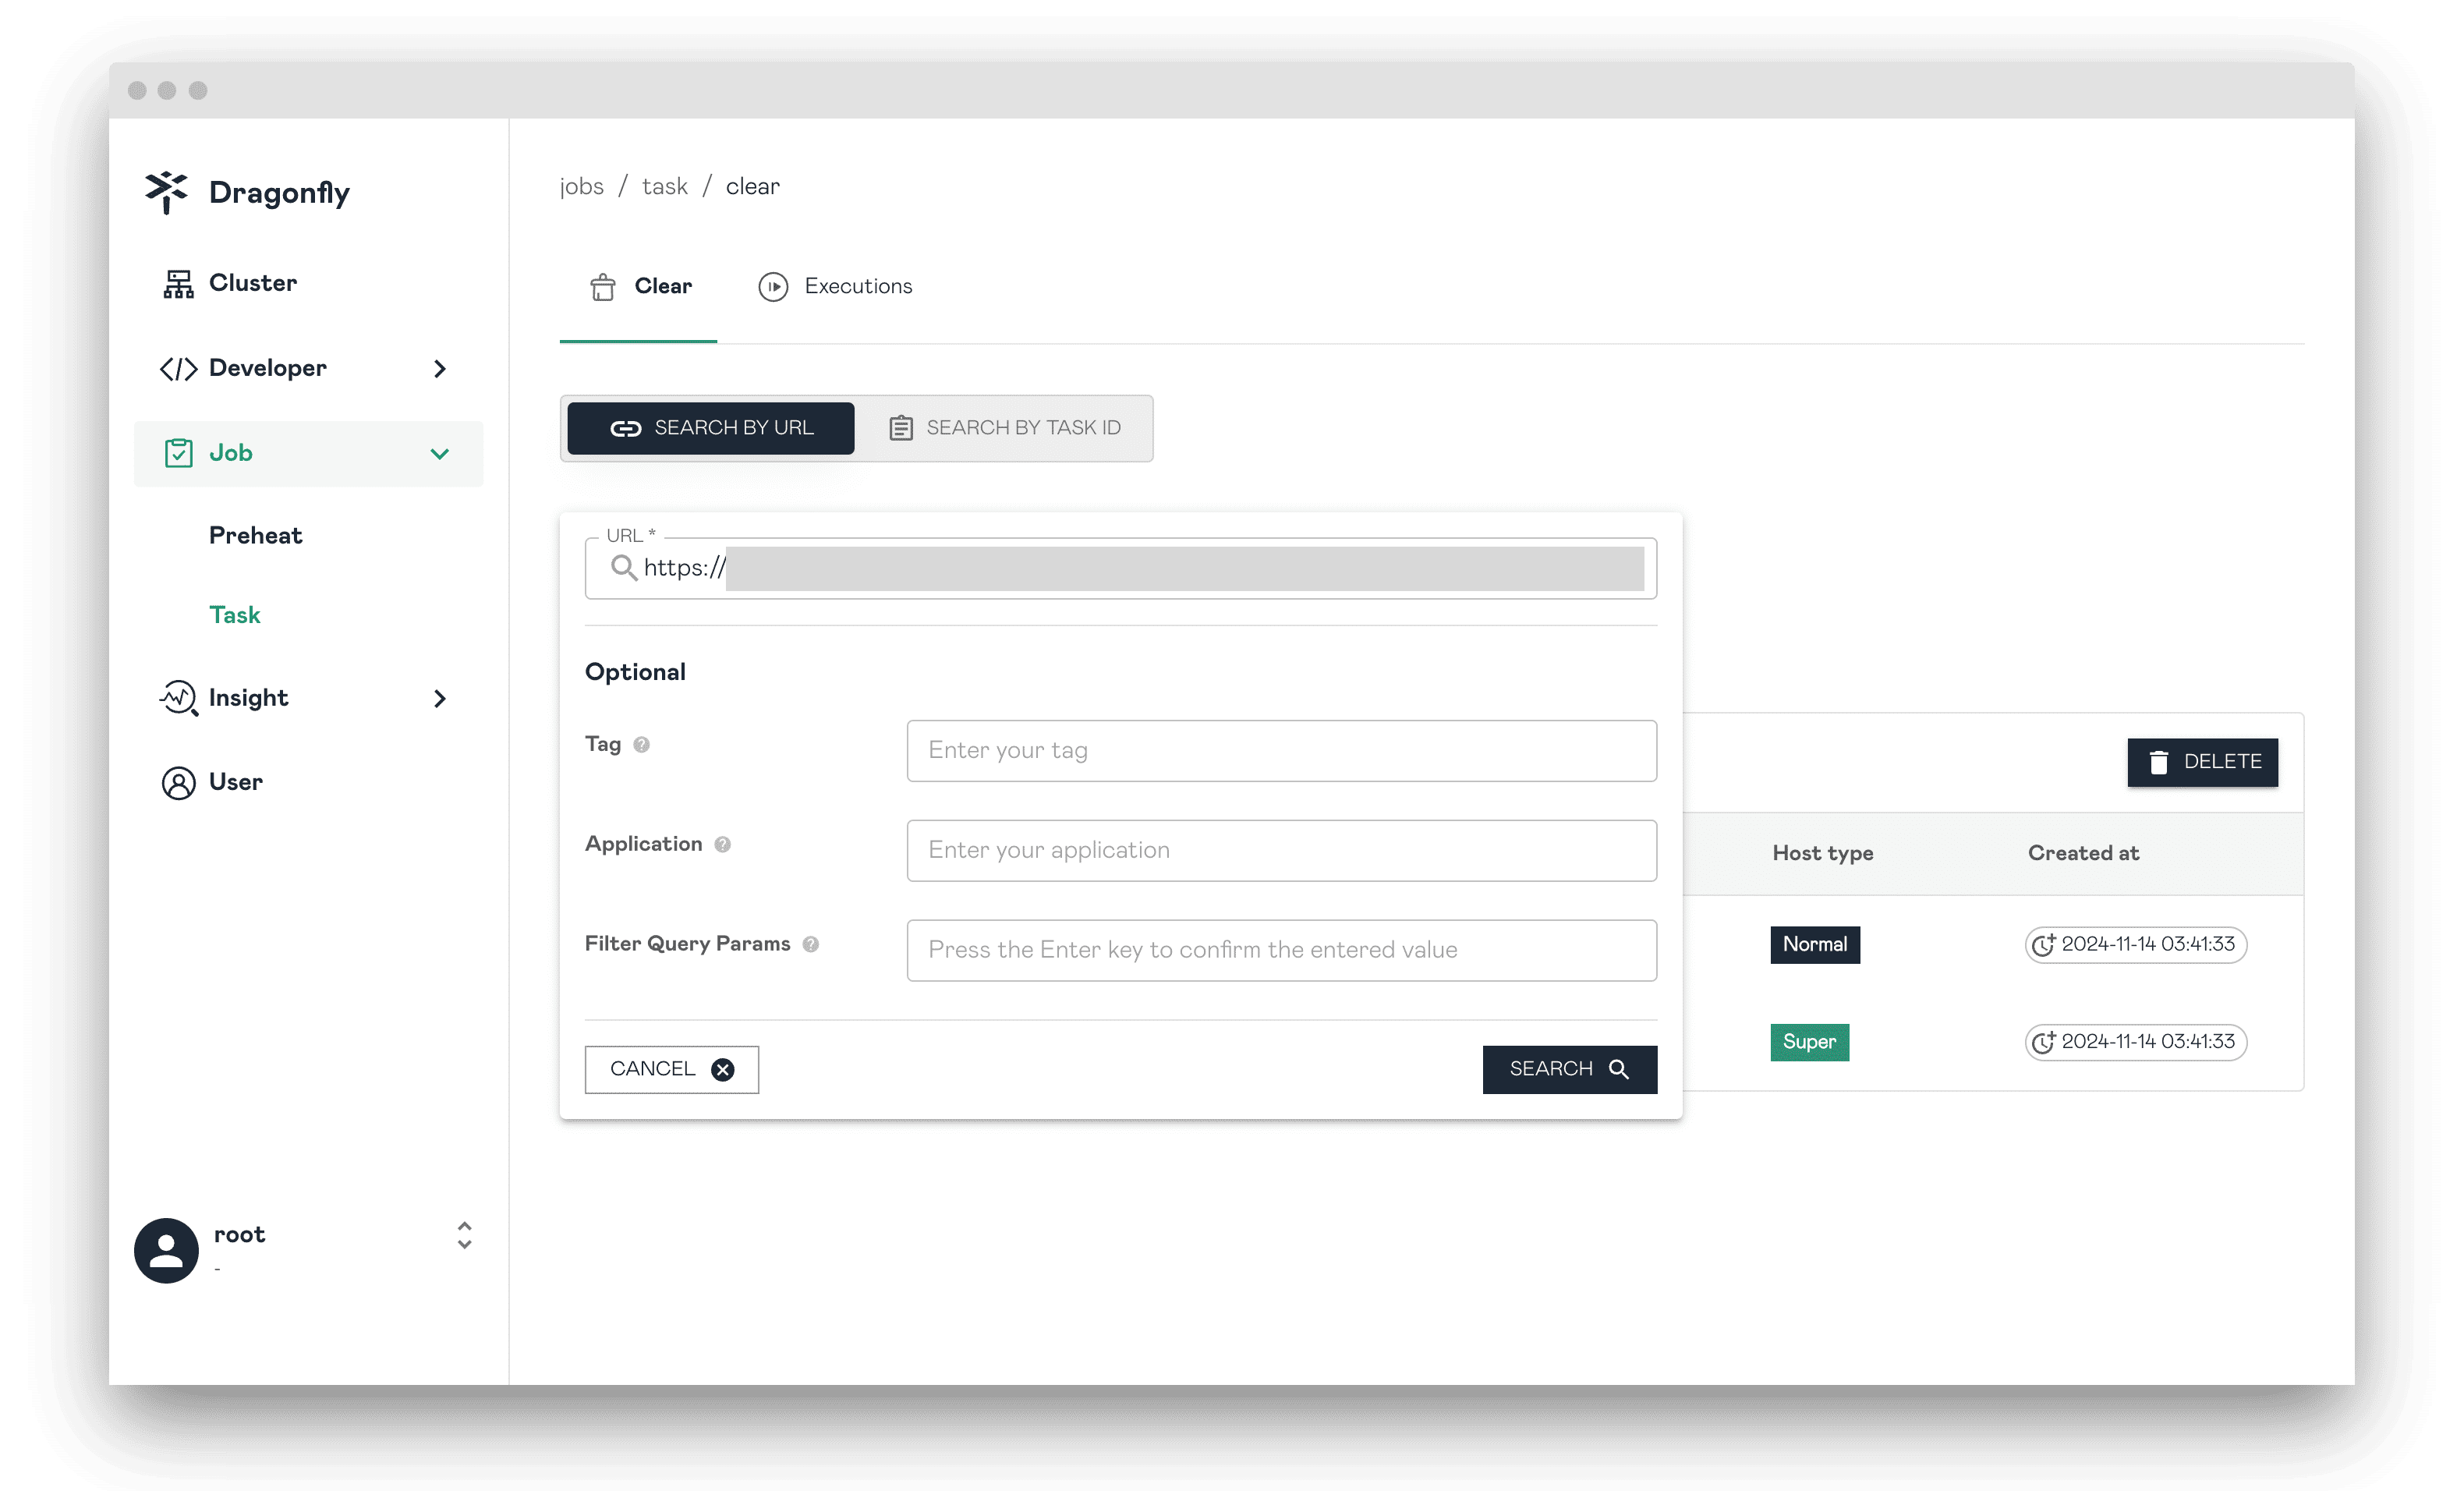Click the Dragonfly logo icon
This screenshot has width=2464, height=1491.
point(165,191)
